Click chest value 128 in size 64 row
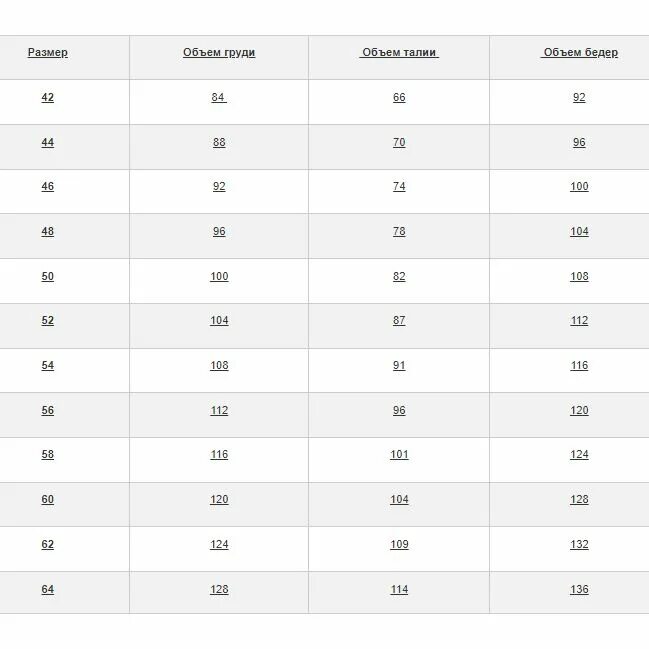The height and width of the screenshot is (649, 649). tap(219, 589)
